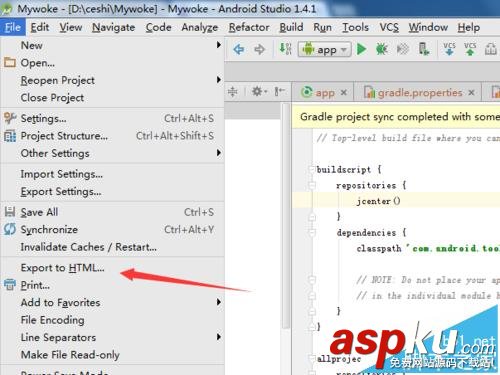Viewport: 500px width, 375px height.
Task: Select Import Settings... entry
Action: tap(112, 174)
